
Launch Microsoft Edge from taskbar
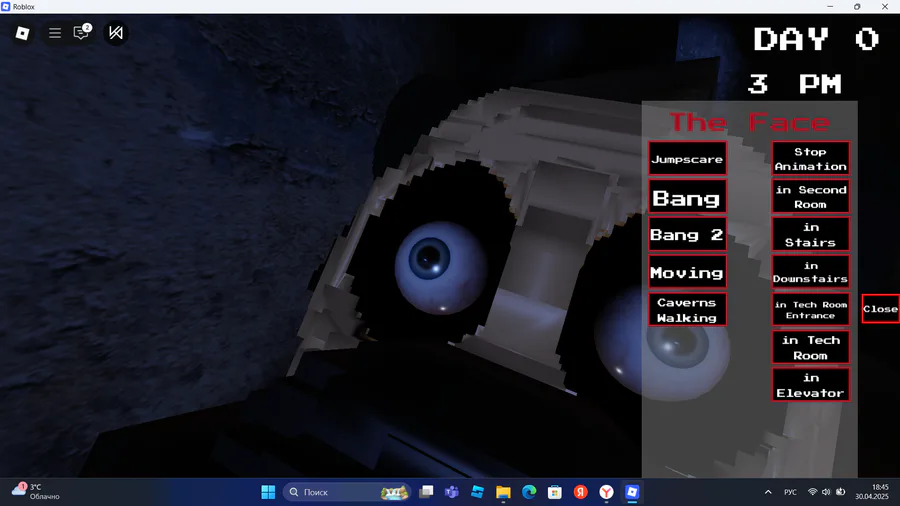[529, 492]
